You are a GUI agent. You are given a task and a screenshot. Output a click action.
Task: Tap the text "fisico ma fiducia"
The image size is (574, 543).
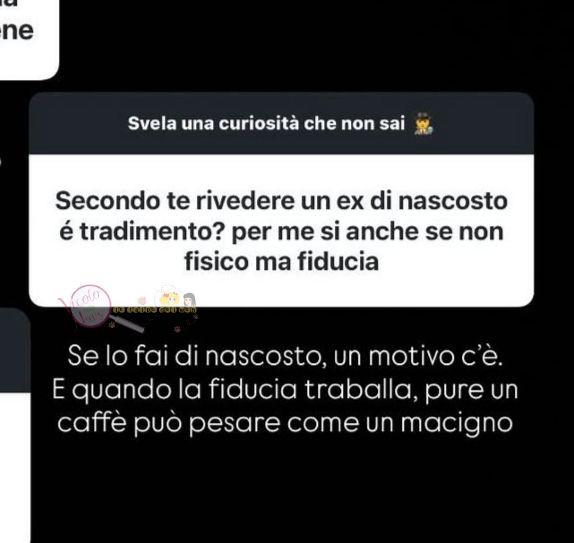(x=281, y=262)
